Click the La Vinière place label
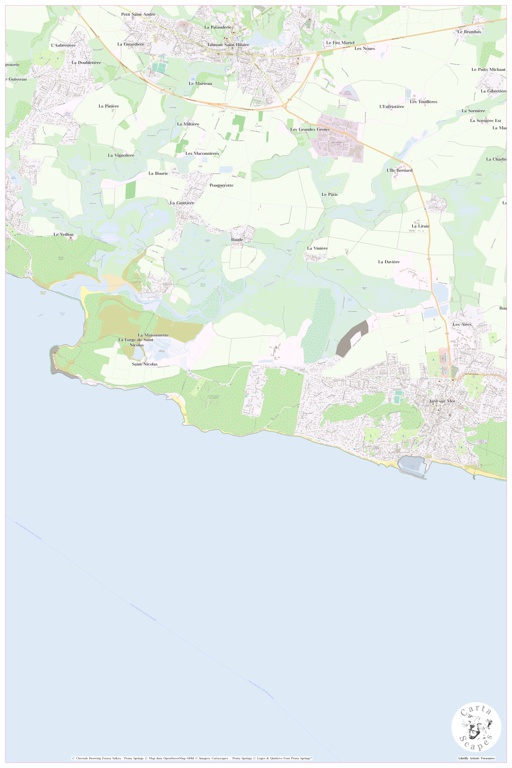 [x=317, y=248]
